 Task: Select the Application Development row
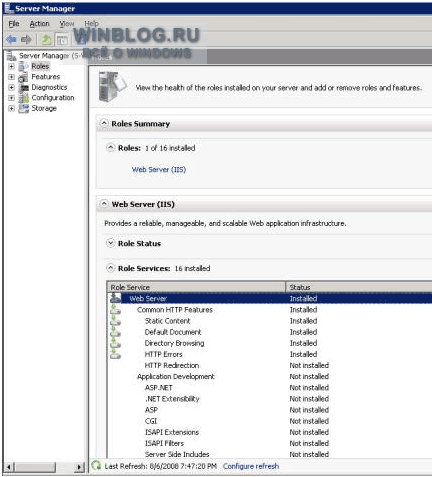270,376
